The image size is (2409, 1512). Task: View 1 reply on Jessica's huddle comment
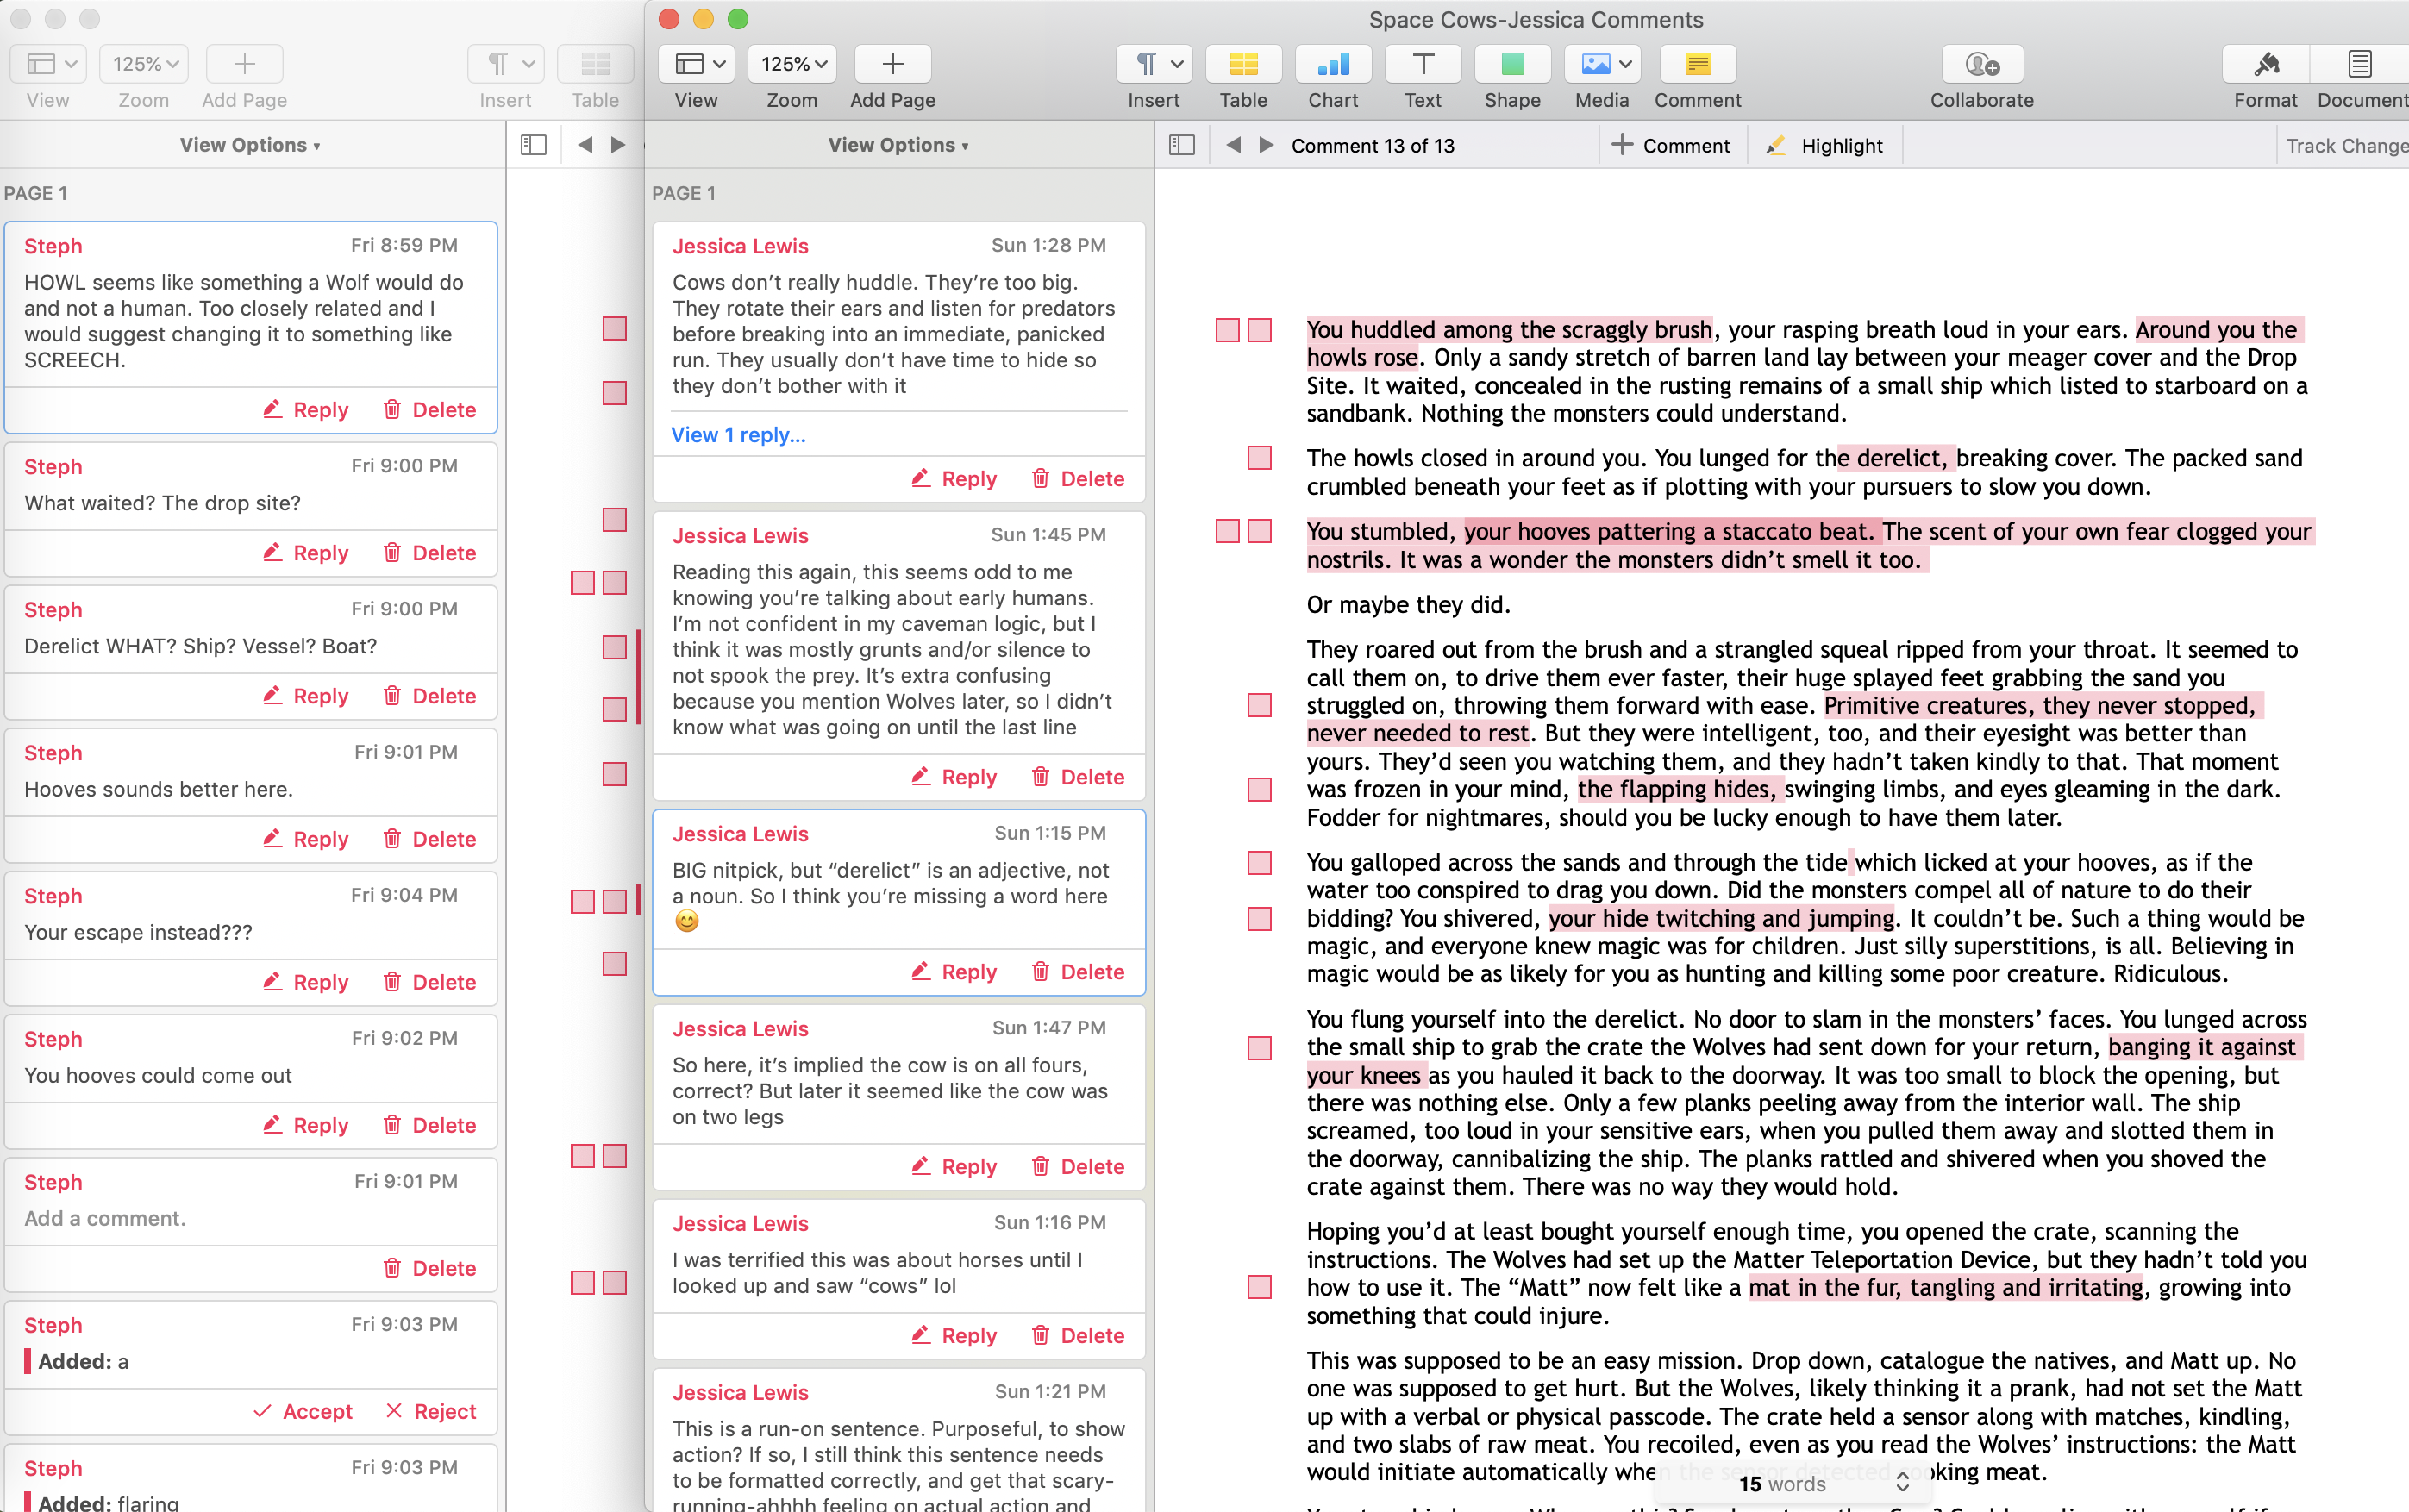pos(738,435)
